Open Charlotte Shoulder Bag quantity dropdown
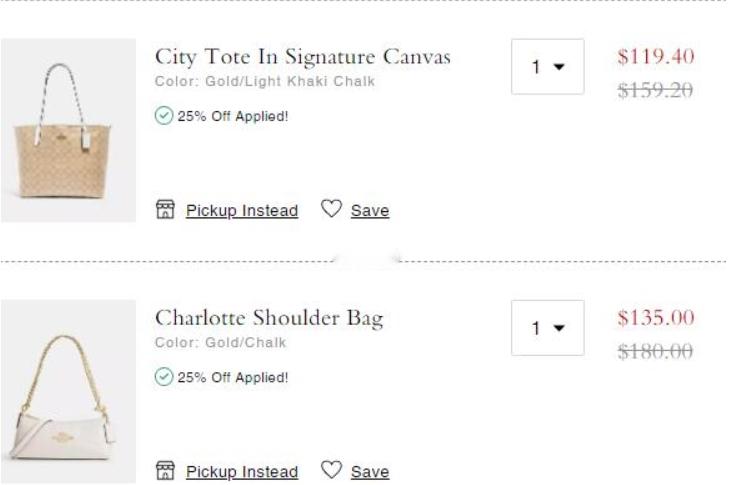This screenshot has width=731, height=485. pos(547,328)
